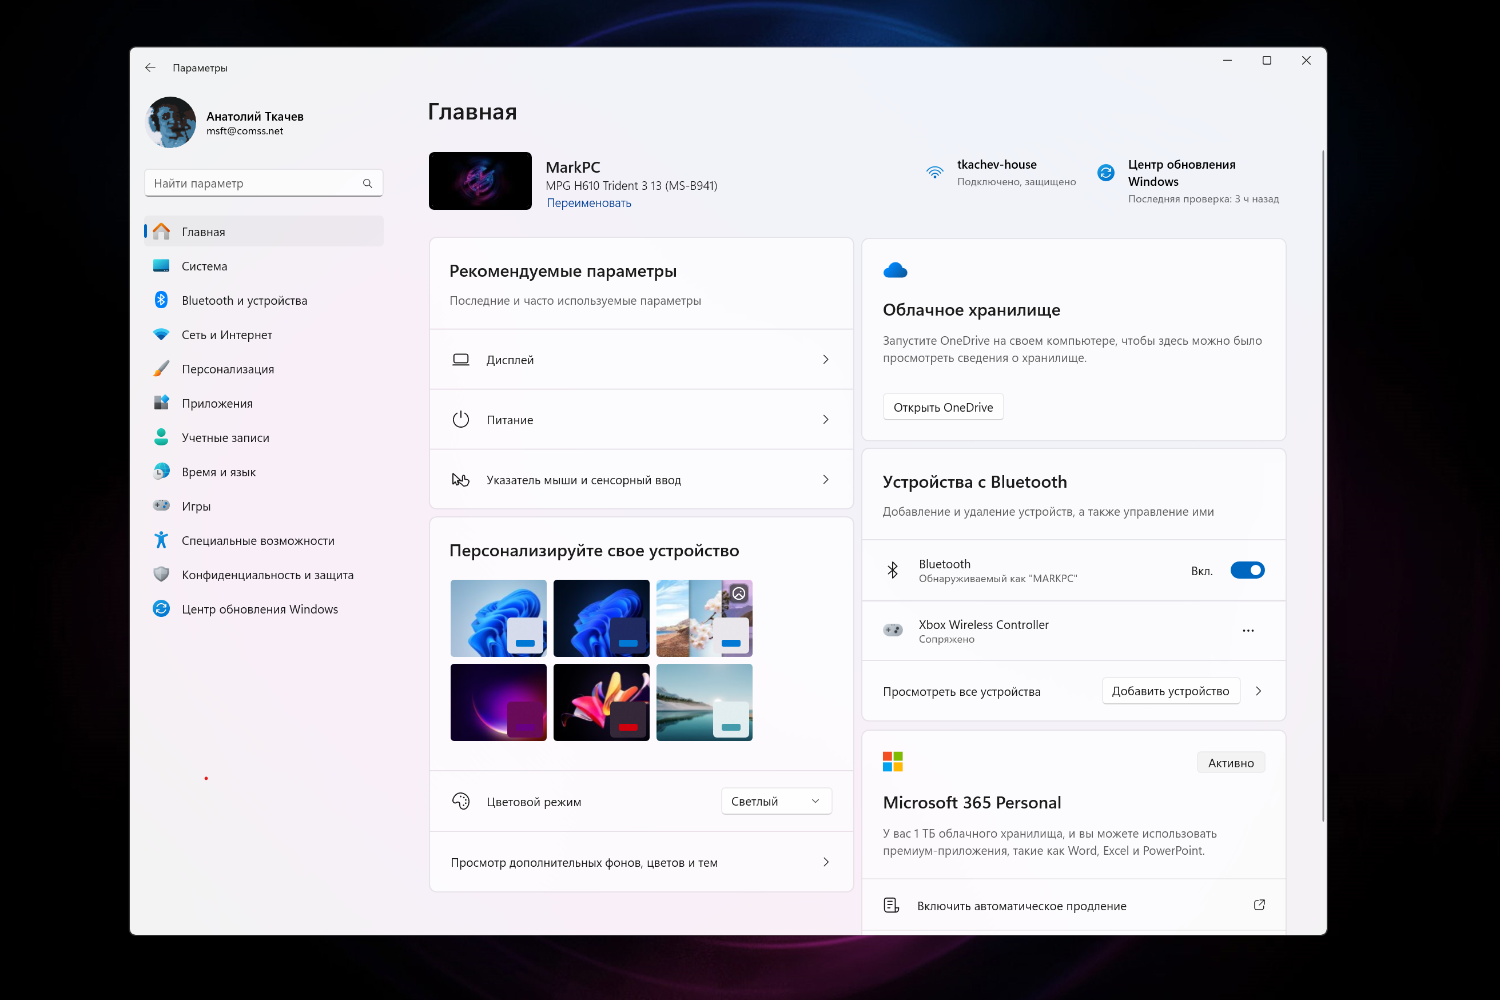Click the Xbox Wireless Controller device name
1500x1000 pixels.
click(984, 625)
